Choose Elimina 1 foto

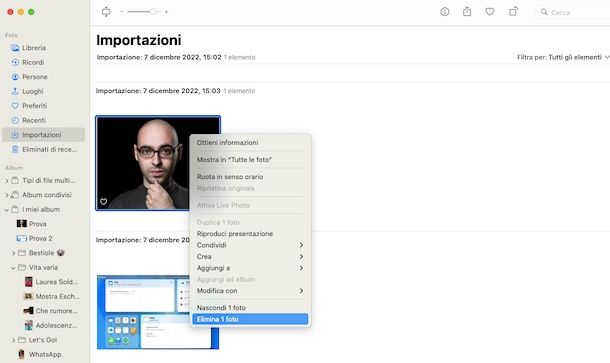[x=250, y=319]
